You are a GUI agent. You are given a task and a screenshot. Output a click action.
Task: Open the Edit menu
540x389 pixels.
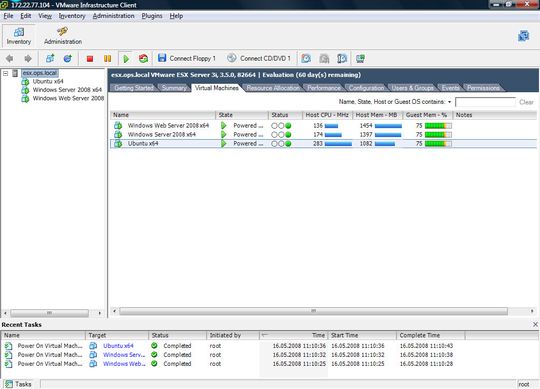point(25,16)
